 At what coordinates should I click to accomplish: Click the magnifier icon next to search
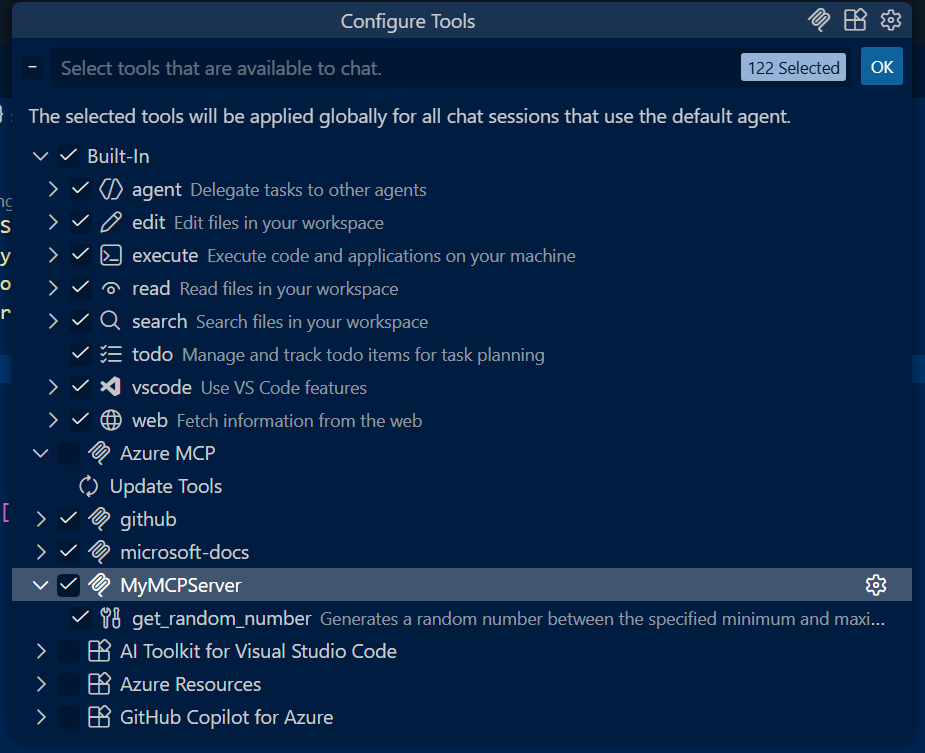coord(110,321)
